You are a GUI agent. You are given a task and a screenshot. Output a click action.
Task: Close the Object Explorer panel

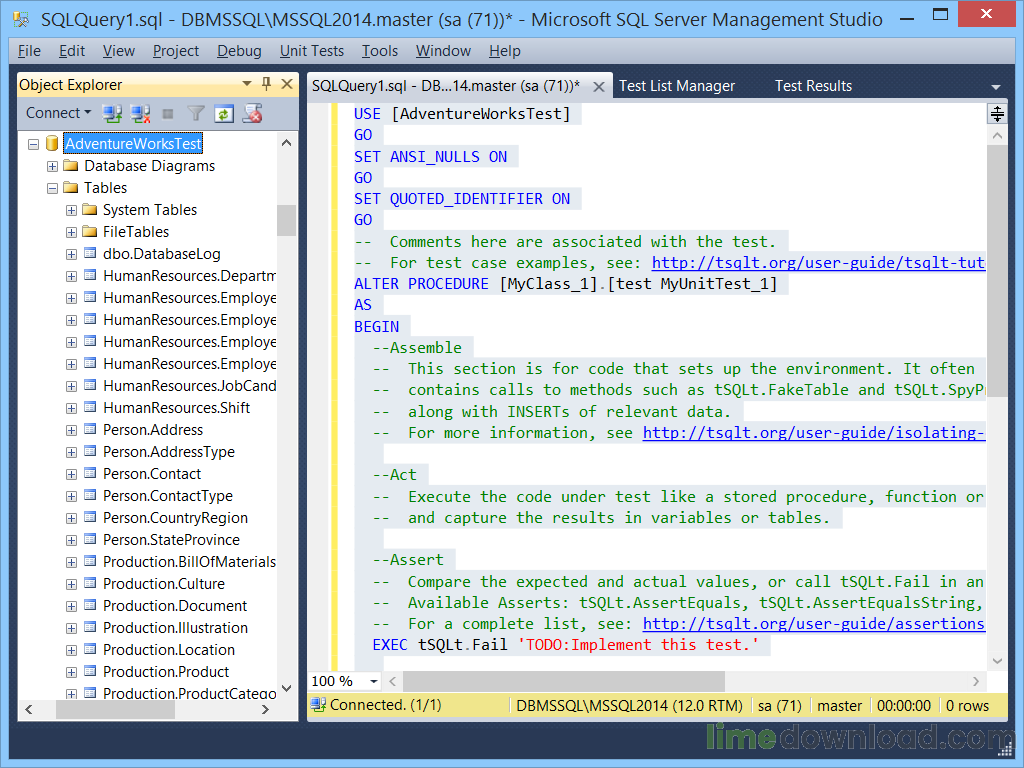(287, 84)
